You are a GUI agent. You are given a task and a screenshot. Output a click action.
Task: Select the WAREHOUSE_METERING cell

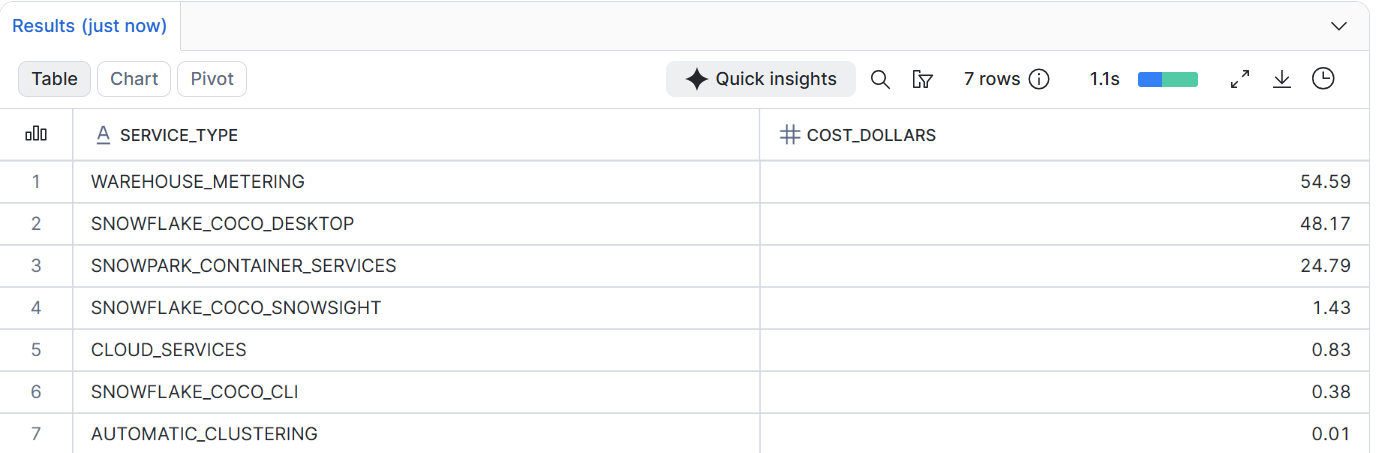pos(416,182)
